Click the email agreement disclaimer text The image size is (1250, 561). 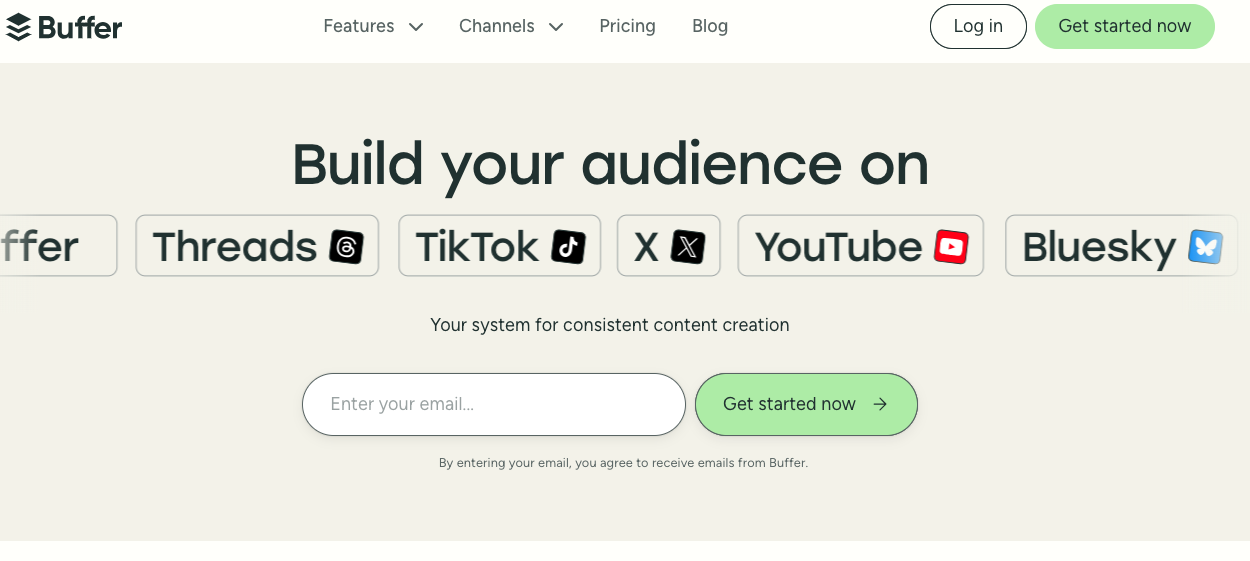pos(623,463)
